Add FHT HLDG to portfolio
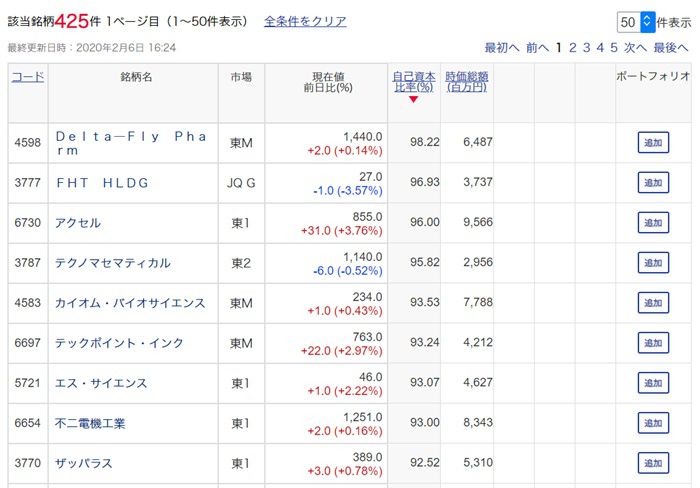Screen dimensions: 700x488 click(x=653, y=183)
